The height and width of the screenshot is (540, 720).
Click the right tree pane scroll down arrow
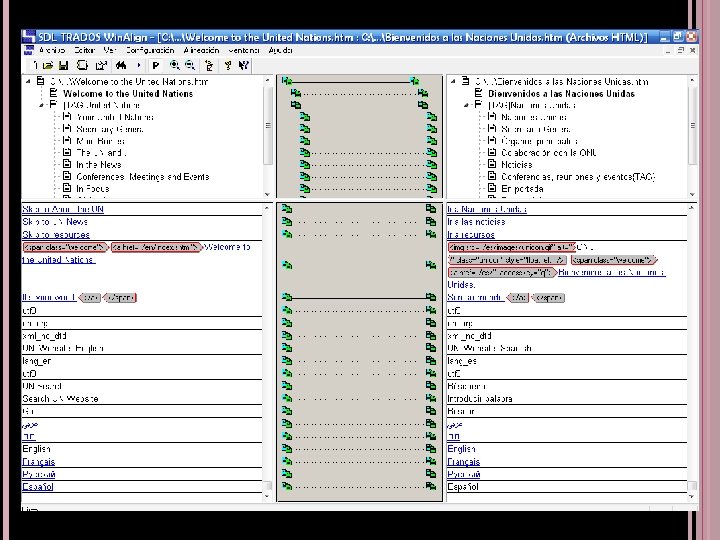pos(692,194)
